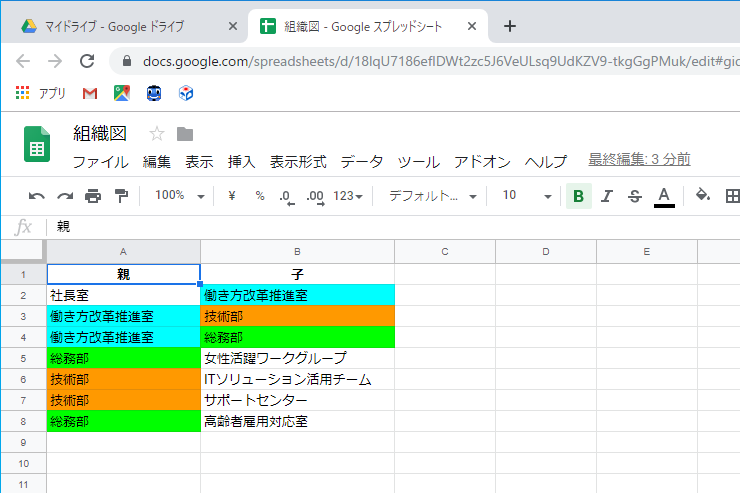The height and width of the screenshot is (493, 740).
Task: Open the ヘルプ menu
Action: (x=546, y=162)
